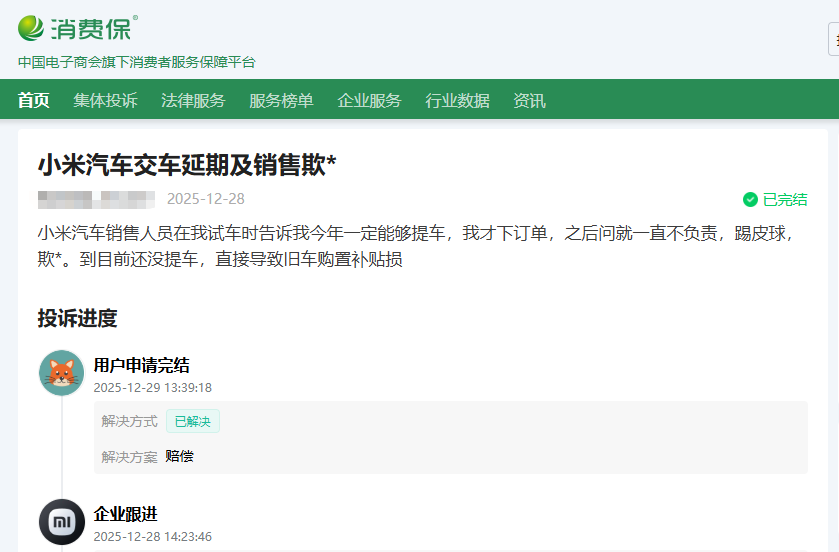This screenshot has height=552, width=839.
Task: Click the 投诉进度 section heading
Action: coord(77,319)
